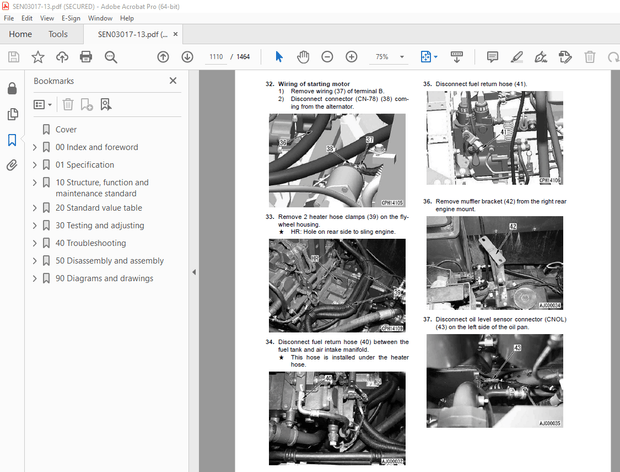
Task: Open 40 Troubleshooting bookmark text
Action: tap(91, 243)
